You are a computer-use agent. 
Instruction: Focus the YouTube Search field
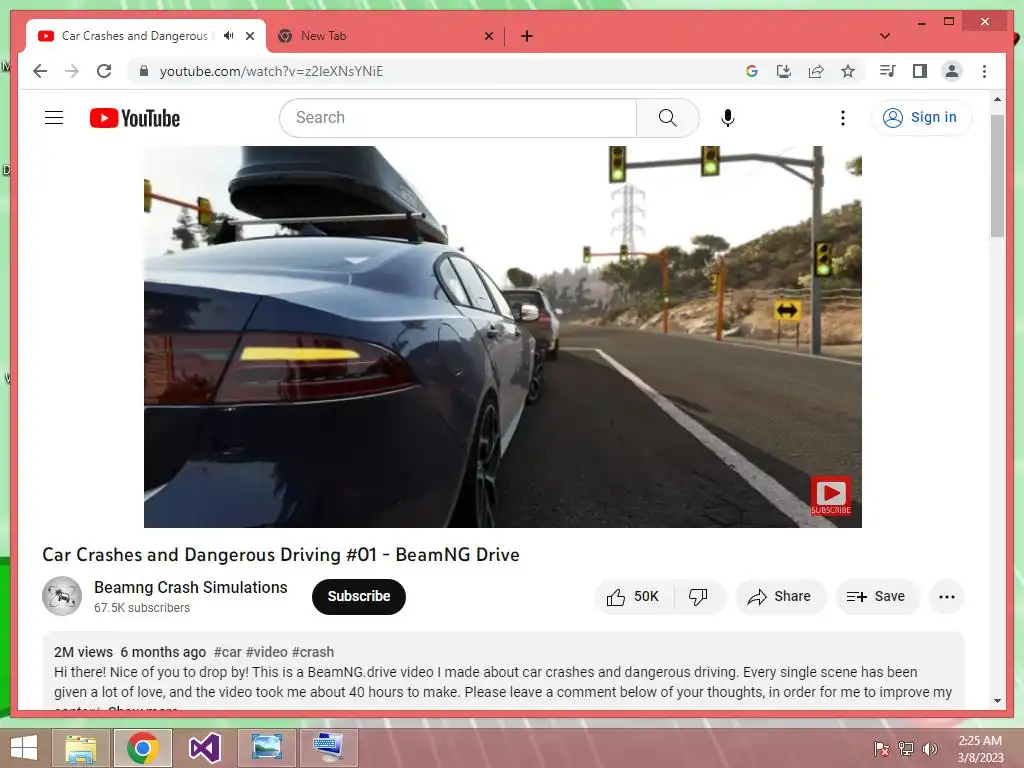pyautogui.click(x=458, y=118)
